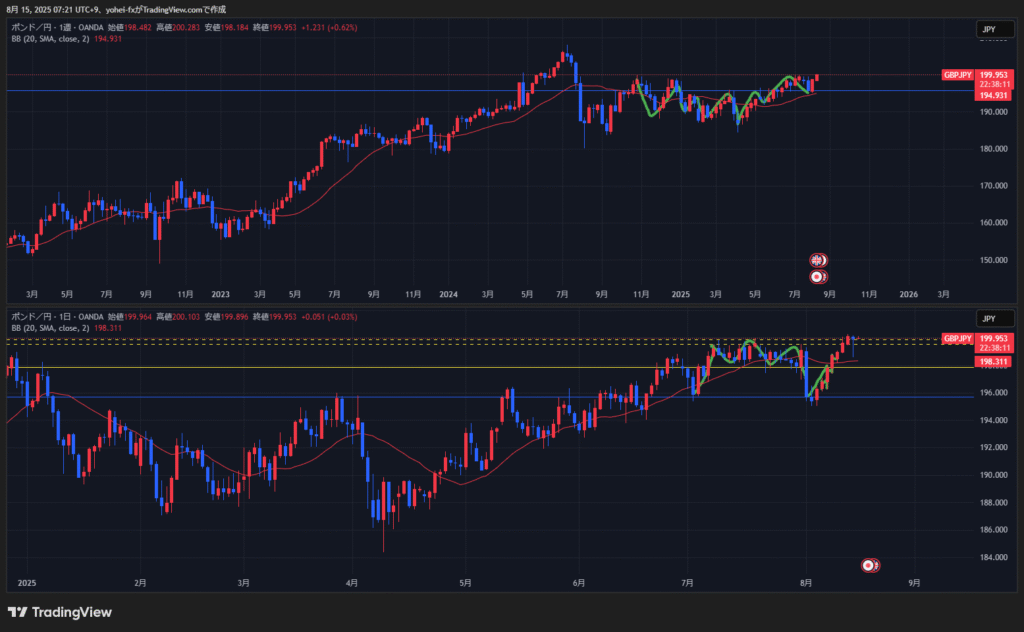Screen dimensions: 1024x632
Task: Click the GBPJPY price label on weekly chart
Action: coord(957,75)
